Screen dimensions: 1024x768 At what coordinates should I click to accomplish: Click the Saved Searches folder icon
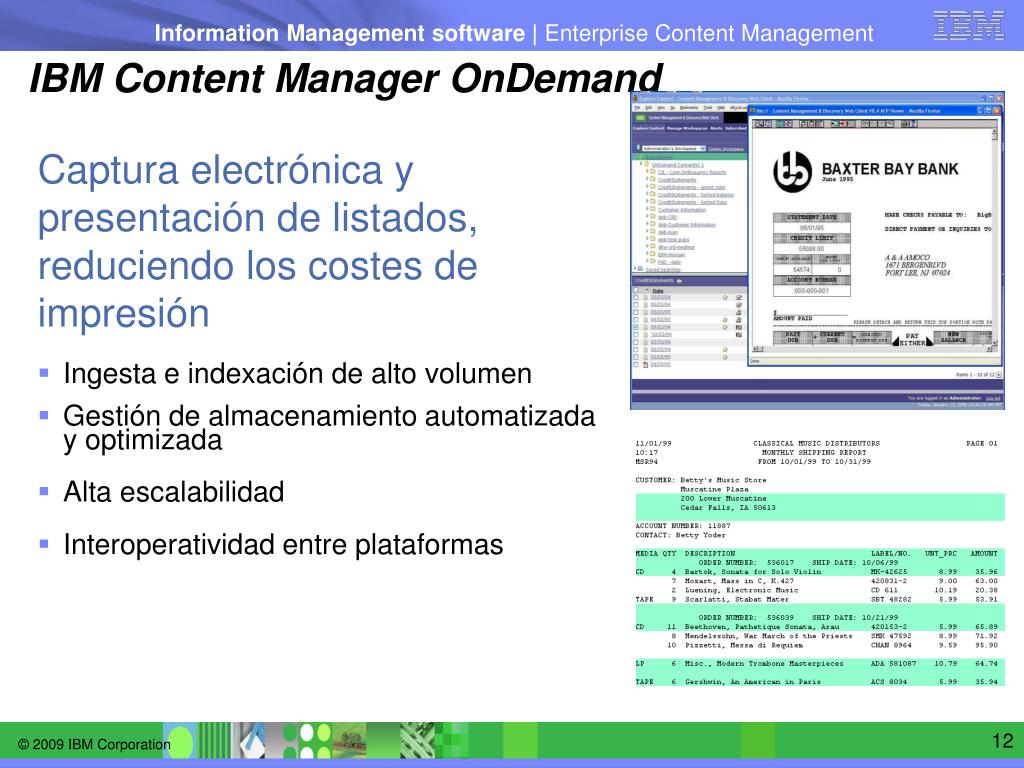640,268
